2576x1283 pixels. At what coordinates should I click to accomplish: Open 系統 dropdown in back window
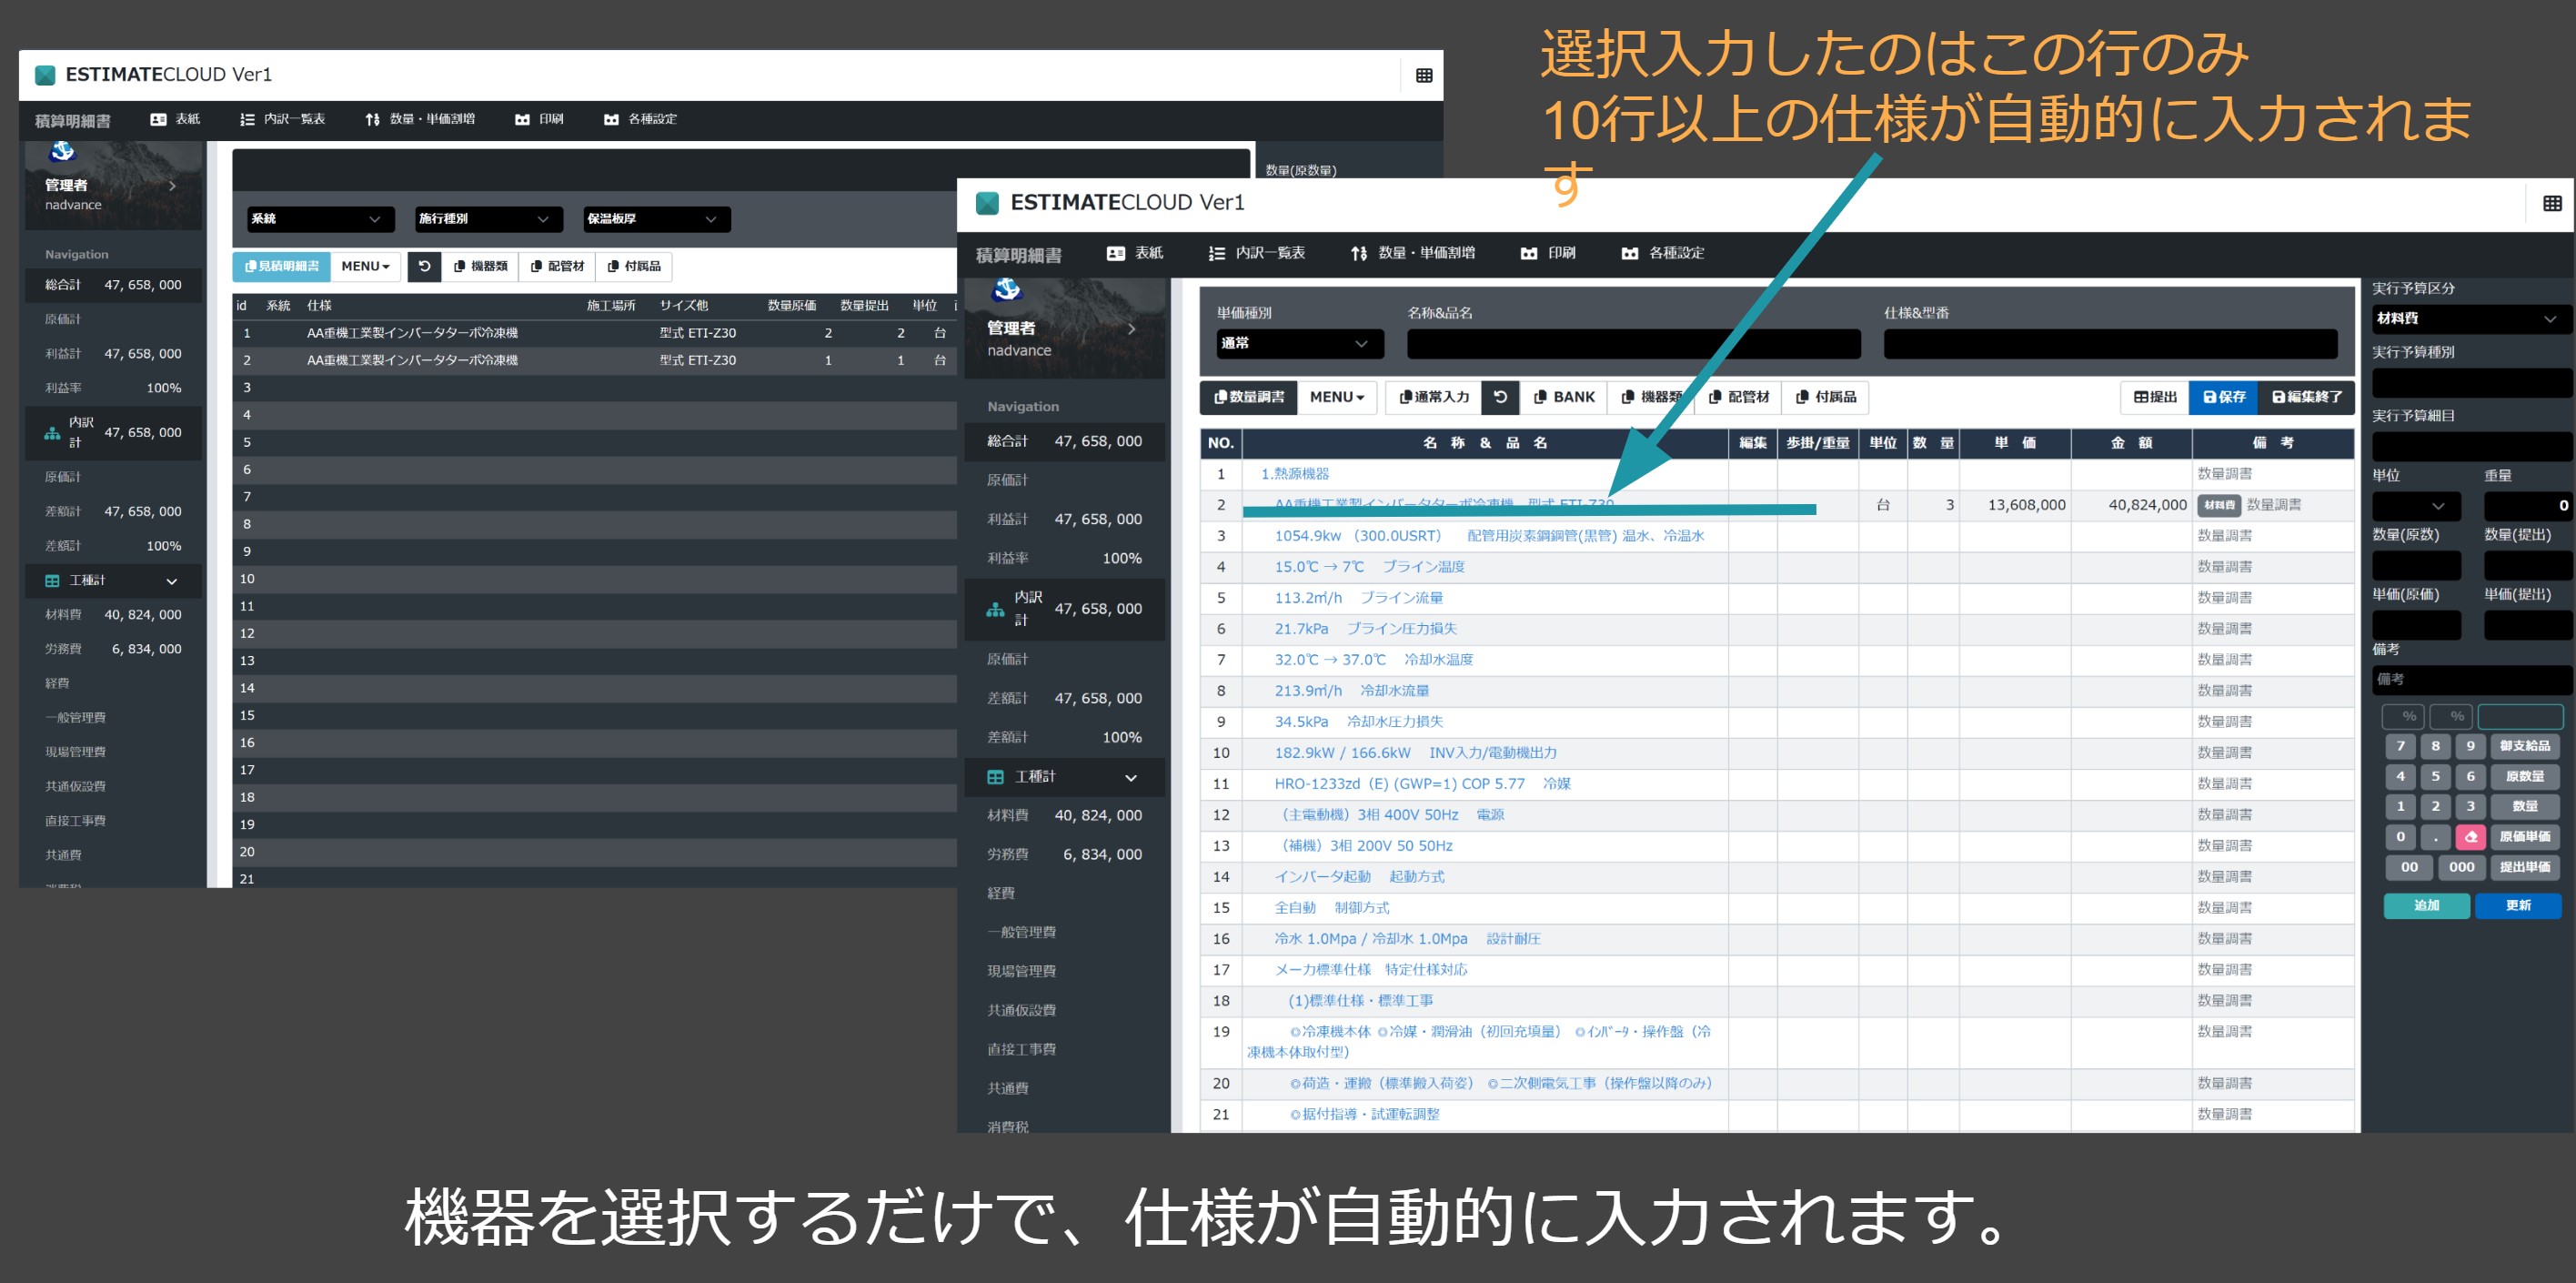click(320, 219)
